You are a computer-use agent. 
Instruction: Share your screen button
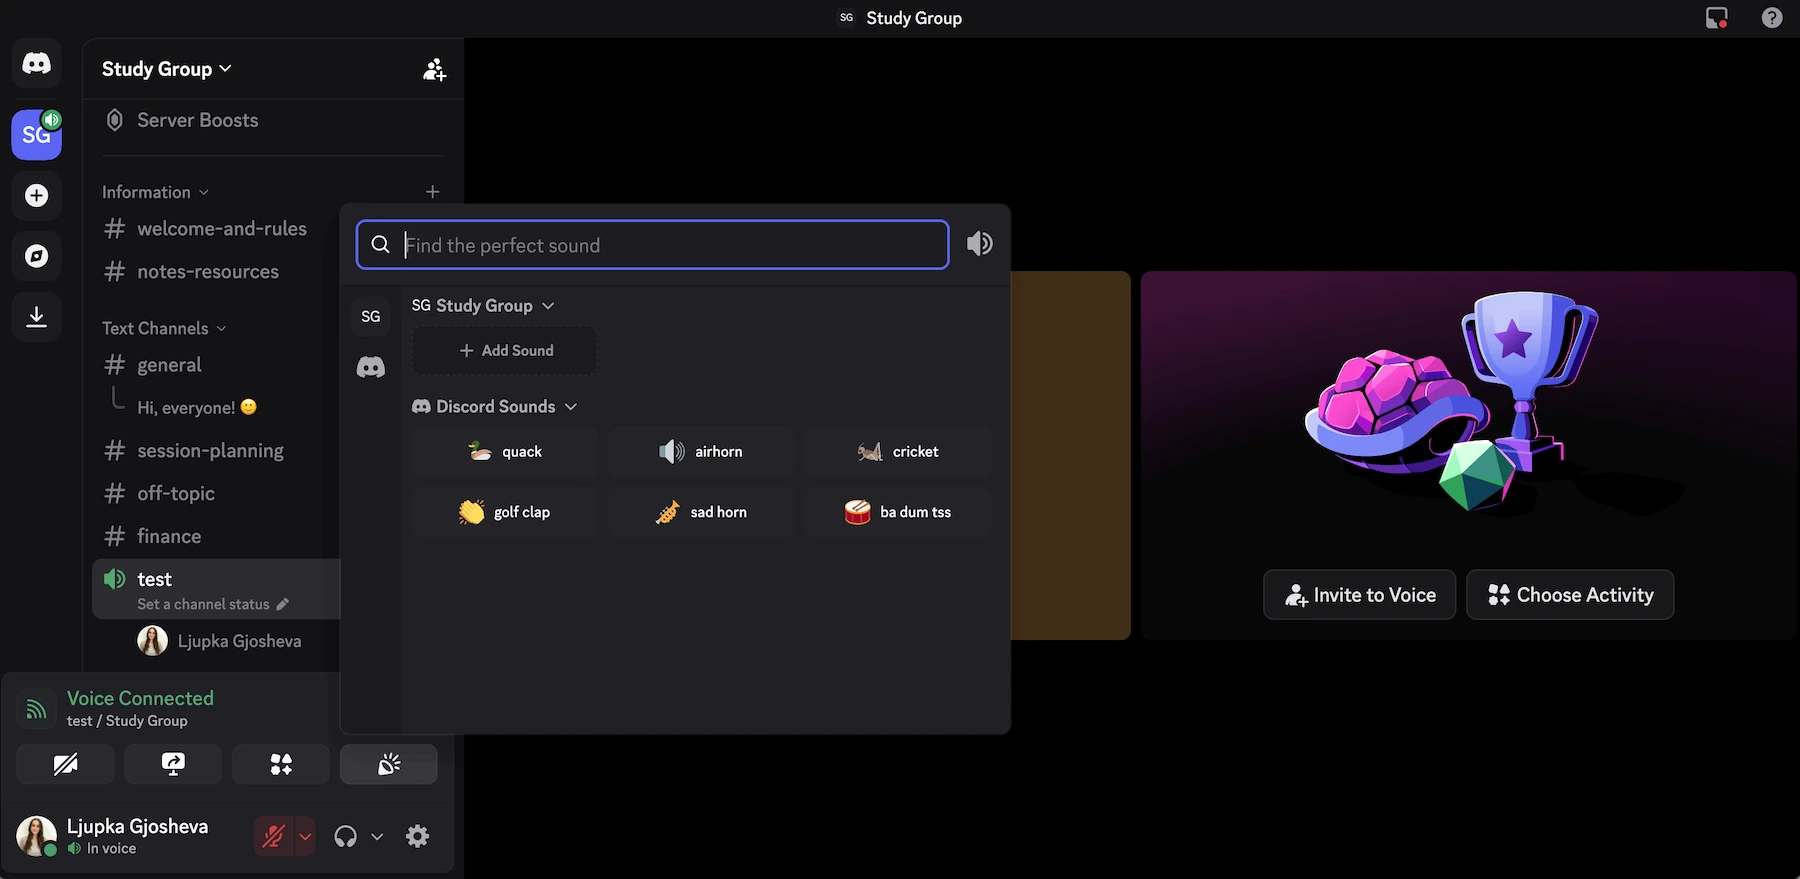pos(173,765)
